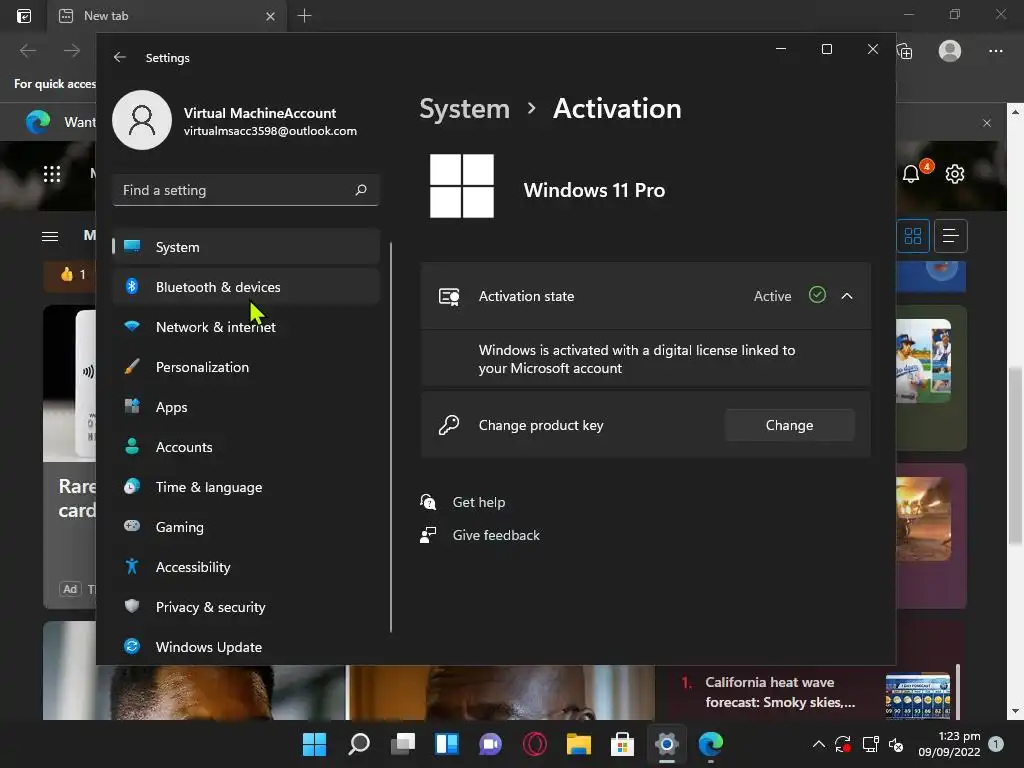Screen dimensions: 1024x768
Task: Click the search magnifier in Find a setting
Action: pos(360,190)
